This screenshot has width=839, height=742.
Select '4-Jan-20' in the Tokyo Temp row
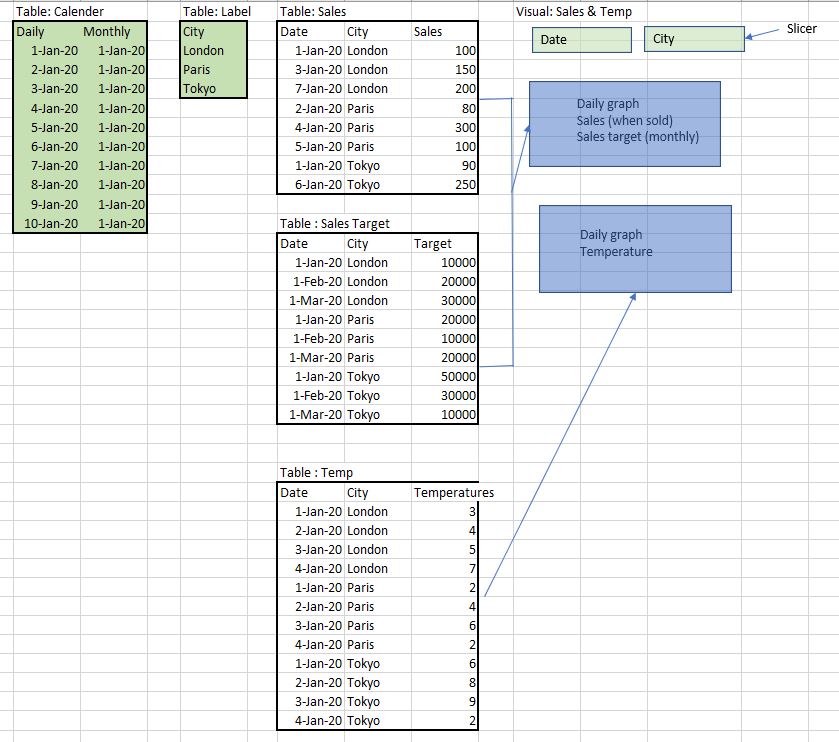tap(318, 721)
